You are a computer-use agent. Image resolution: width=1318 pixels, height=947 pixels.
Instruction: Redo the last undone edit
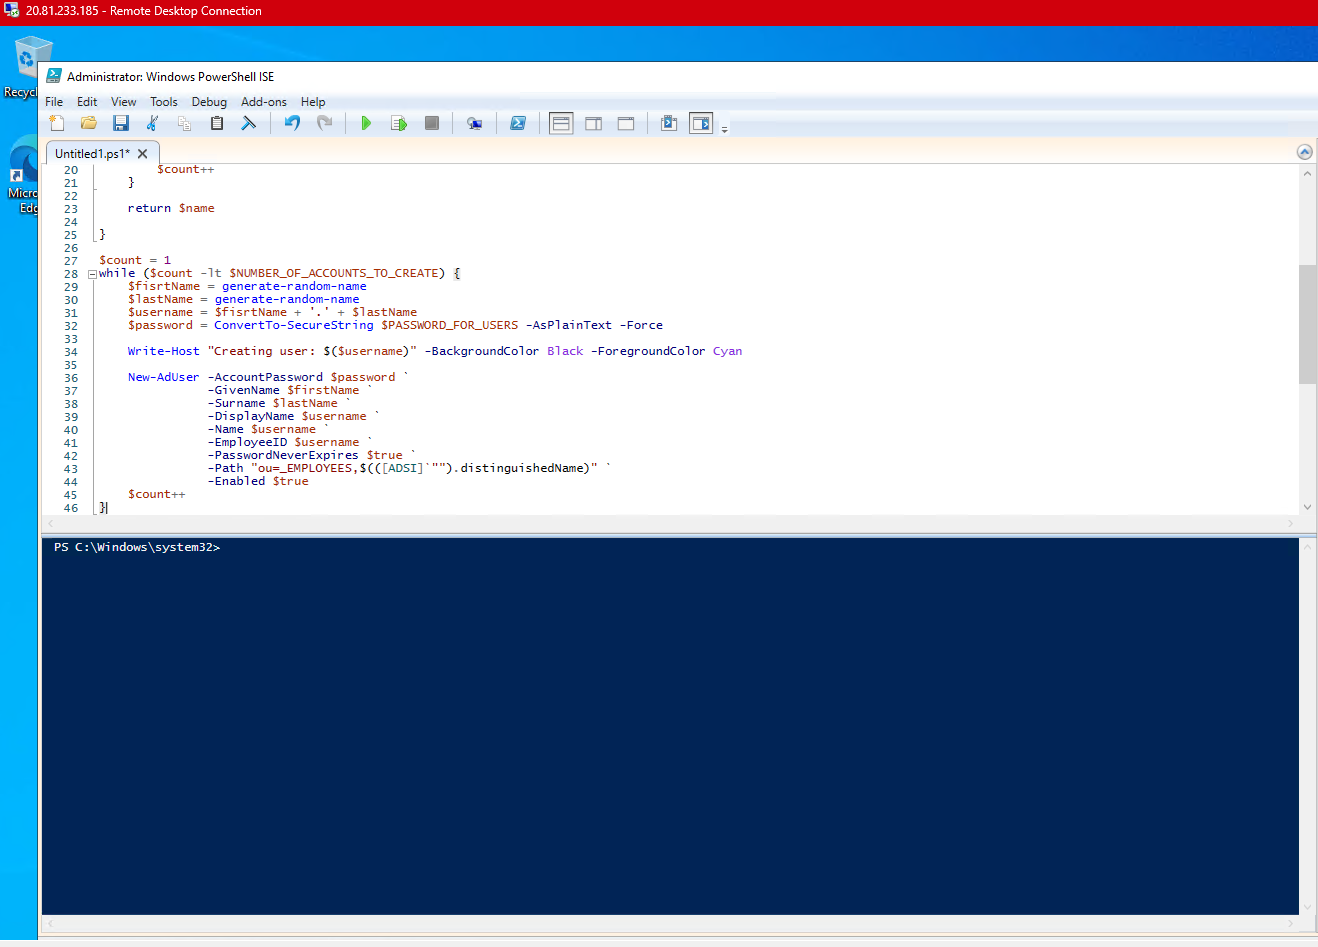coord(324,123)
